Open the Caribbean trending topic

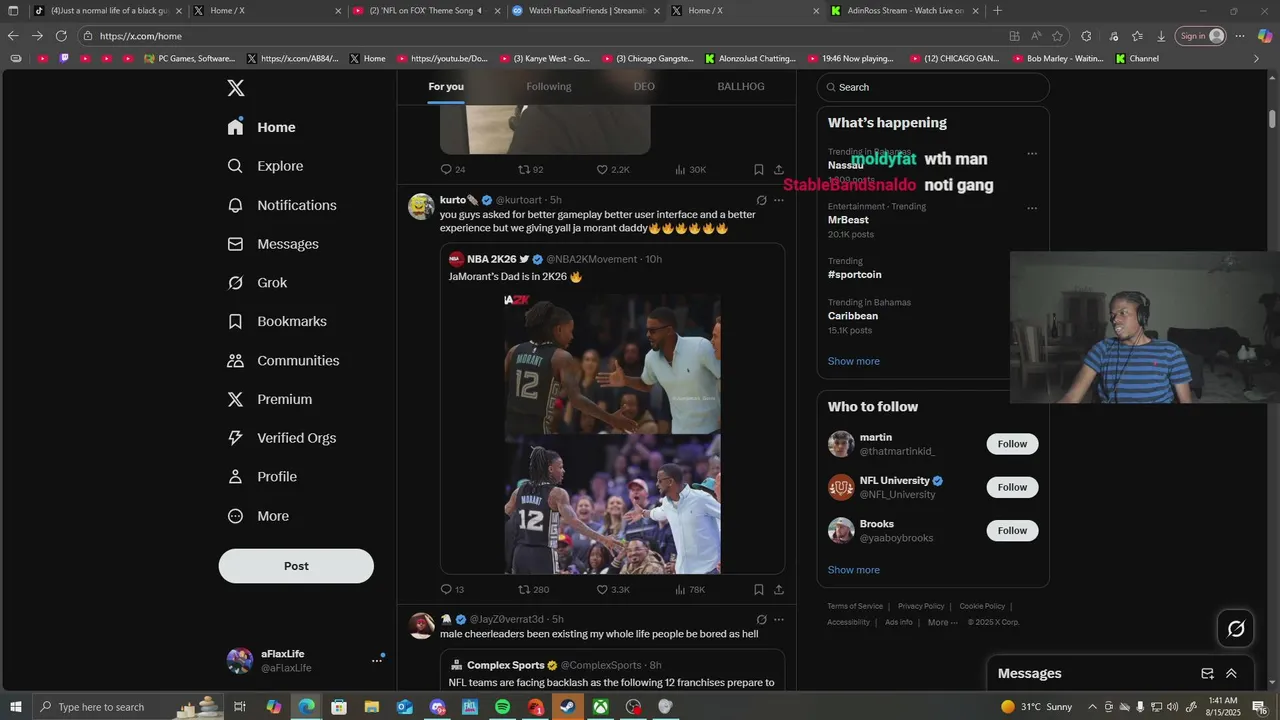click(x=853, y=316)
